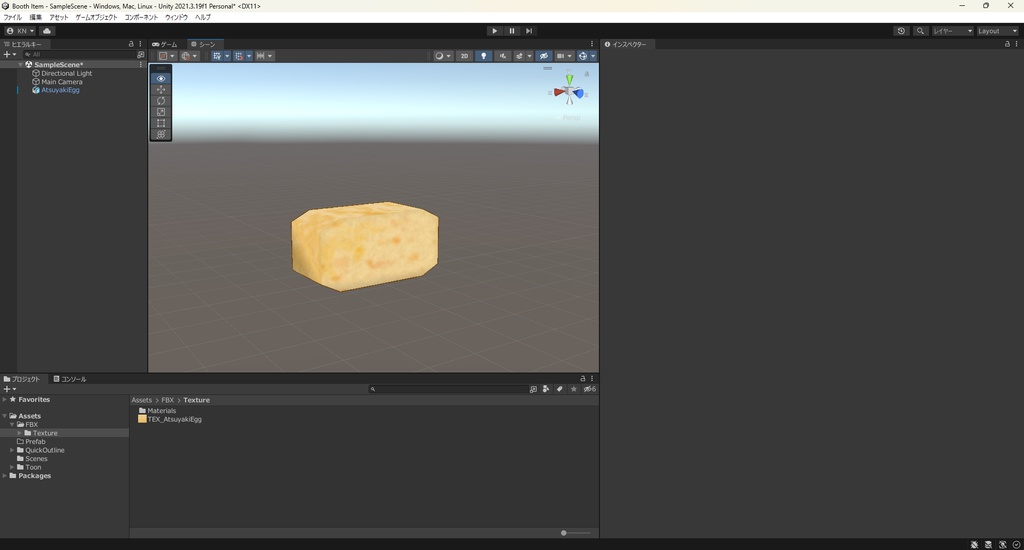Click the status bar debug bug icon
1024x550 pixels.
coord(974,544)
